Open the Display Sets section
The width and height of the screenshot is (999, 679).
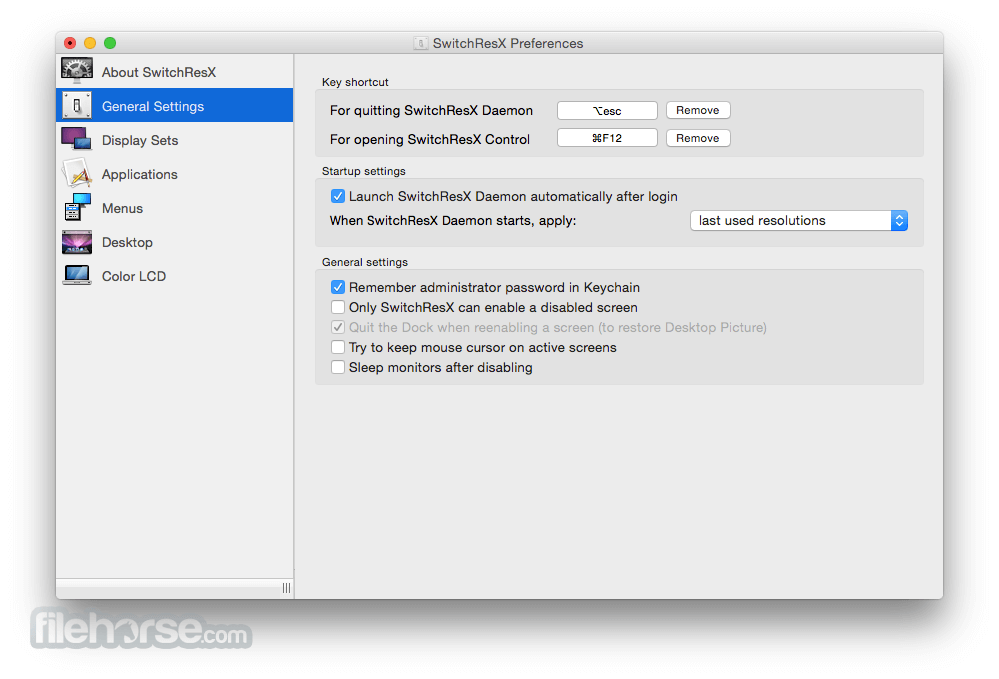(x=140, y=140)
